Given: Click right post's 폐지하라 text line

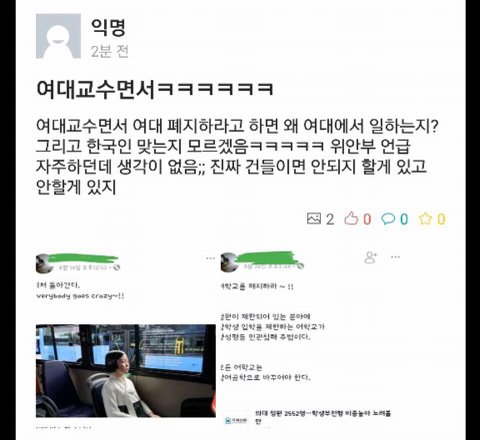Looking at the screenshot, I should tap(257, 286).
